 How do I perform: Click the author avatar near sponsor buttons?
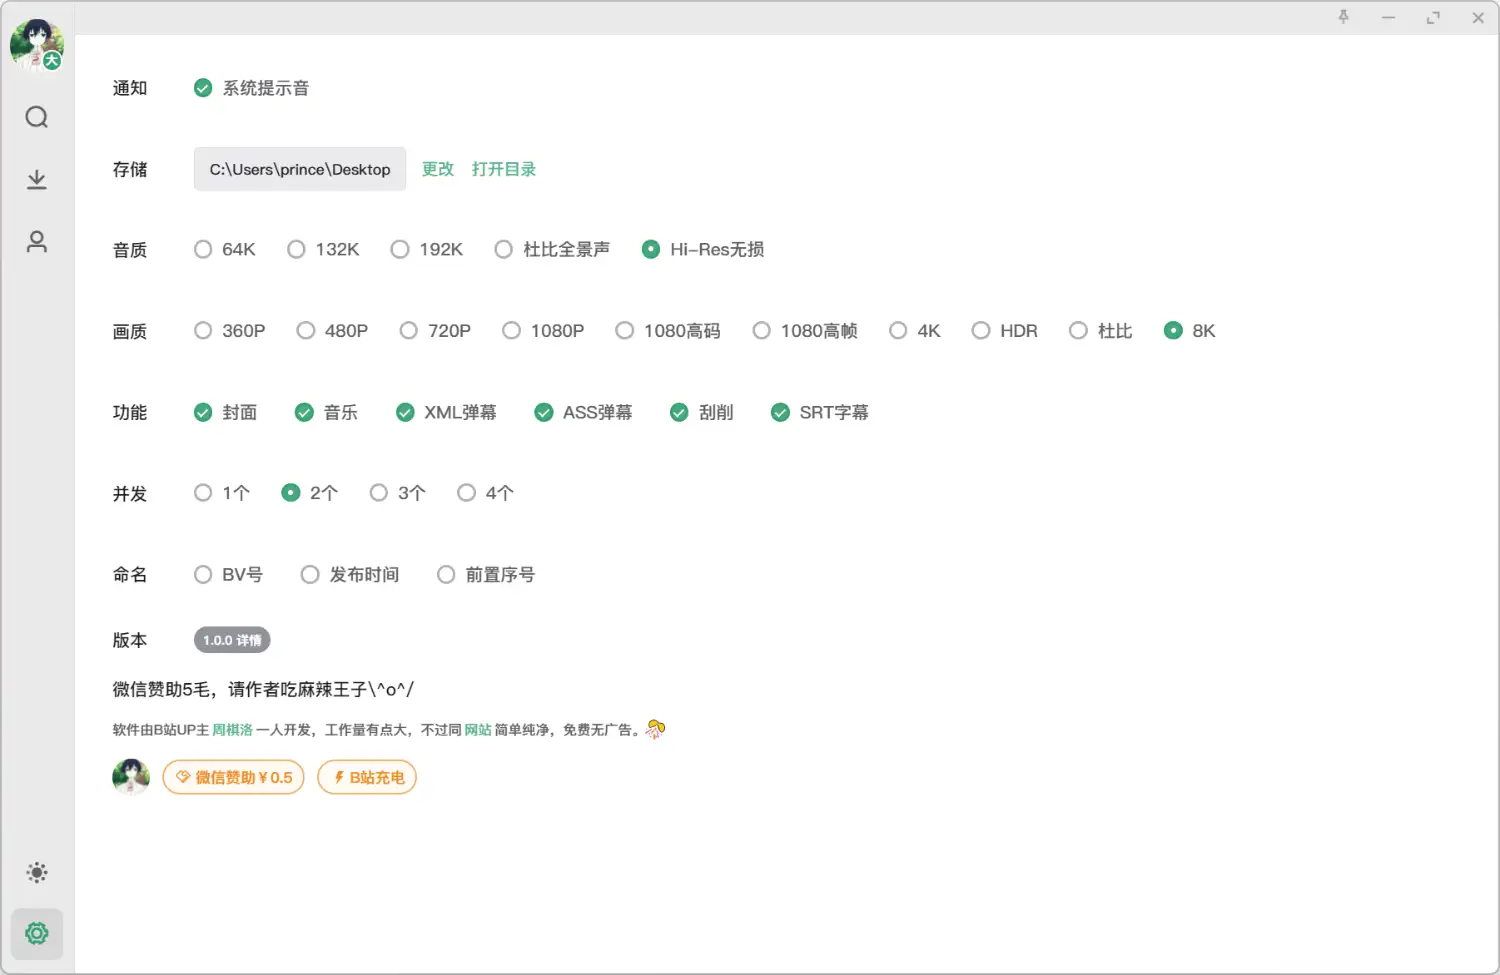click(131, 777)
